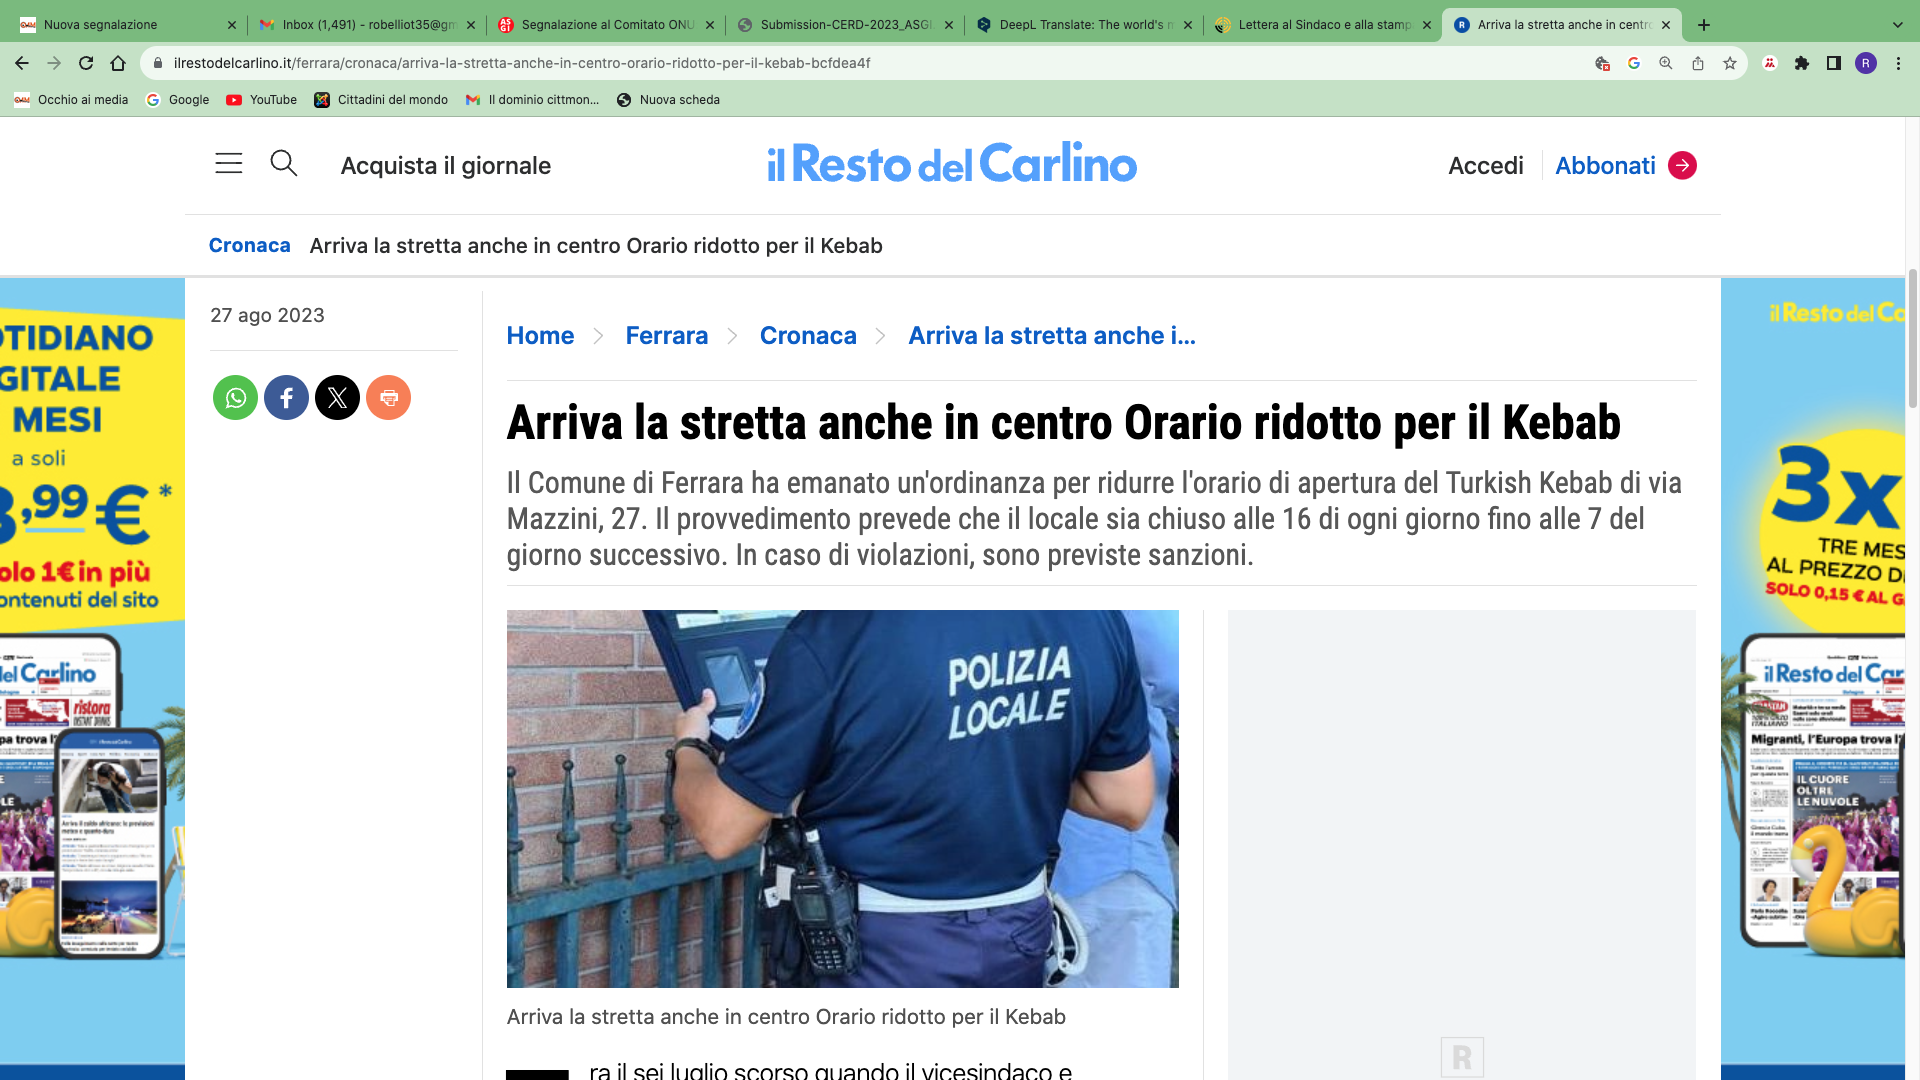Share article on X icon
The image size is (1920, 1080).
pyautogui.click(x=337, y=398)
